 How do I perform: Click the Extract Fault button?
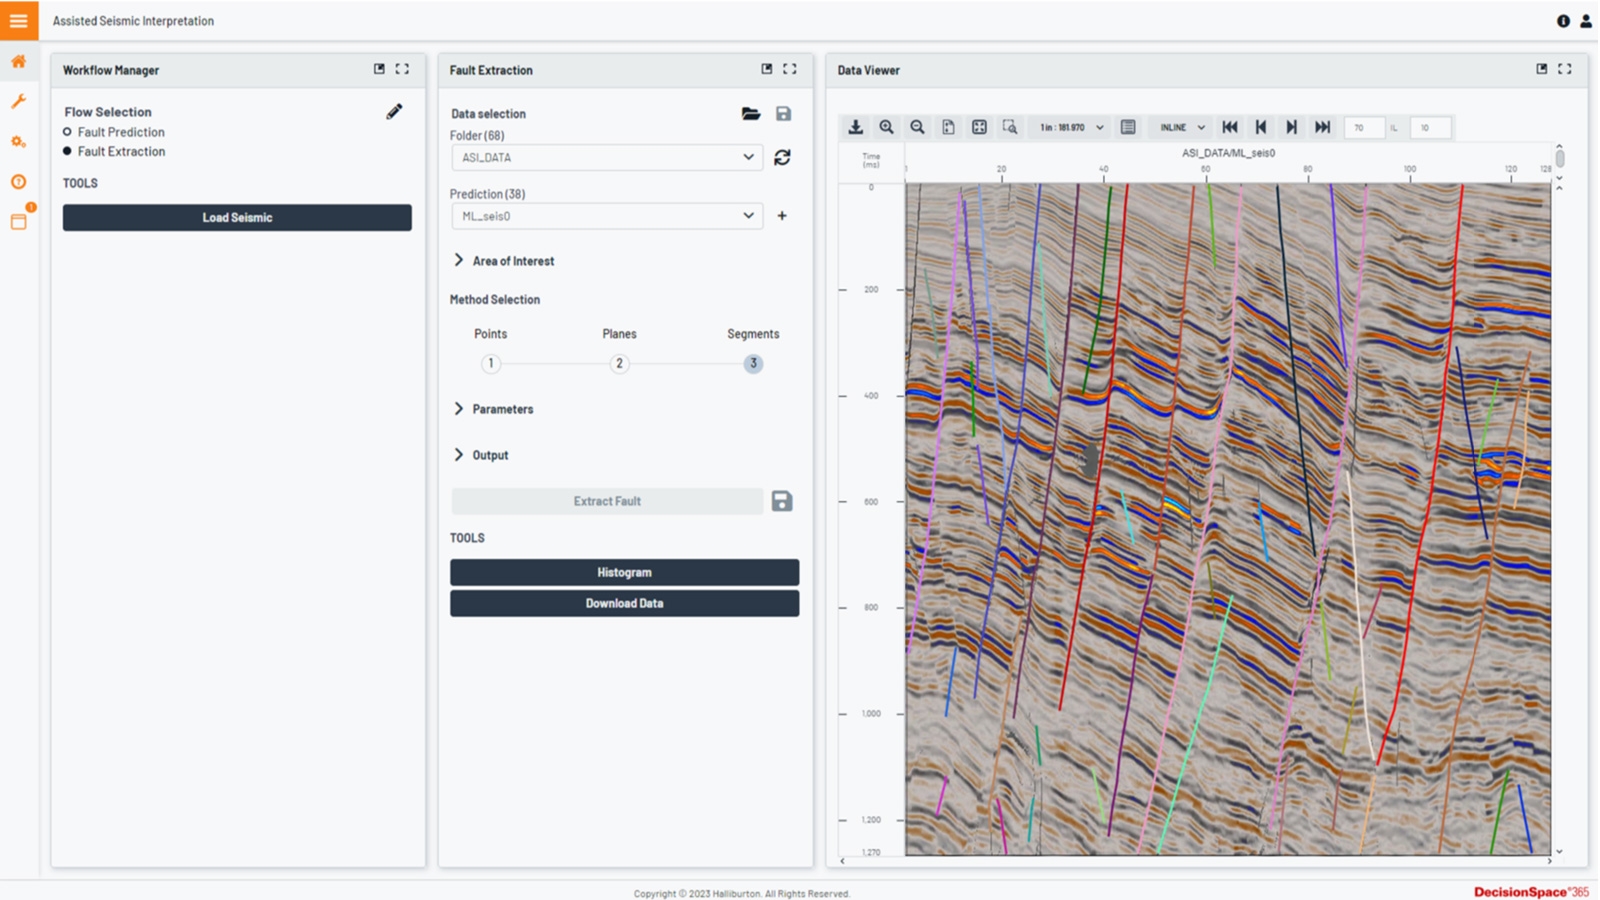[607, 501]
